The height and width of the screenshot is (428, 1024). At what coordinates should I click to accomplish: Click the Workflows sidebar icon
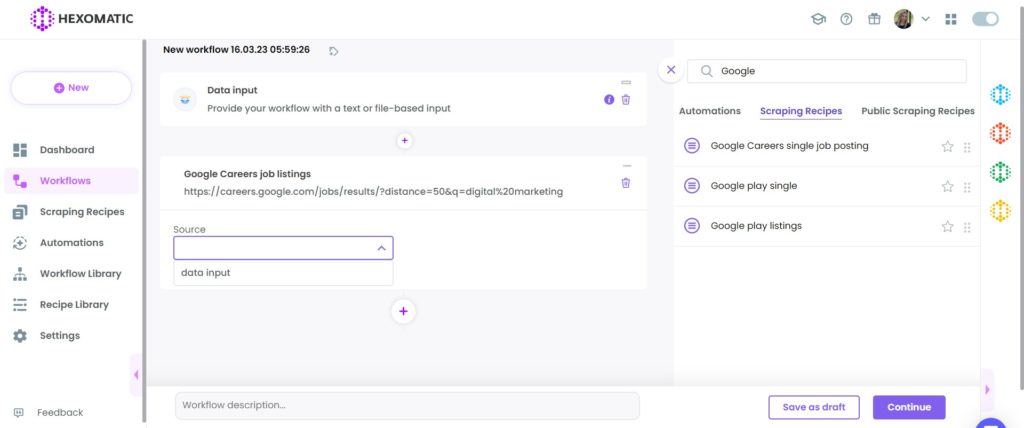20,181
